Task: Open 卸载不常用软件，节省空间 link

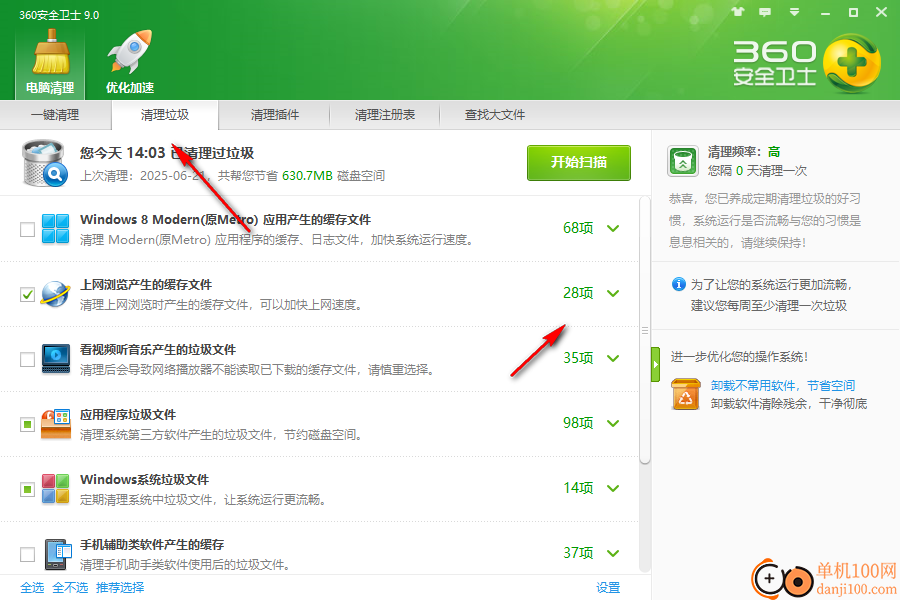Action: pos(783,385)
